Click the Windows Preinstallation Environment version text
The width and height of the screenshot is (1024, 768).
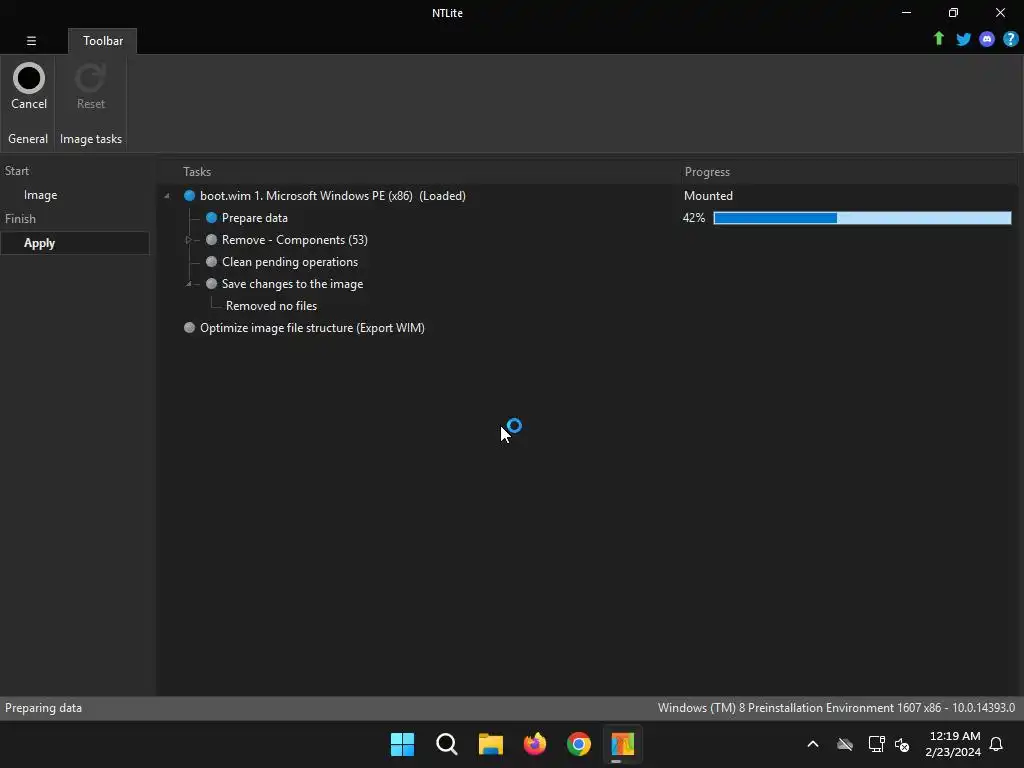[x=836, y=708]
